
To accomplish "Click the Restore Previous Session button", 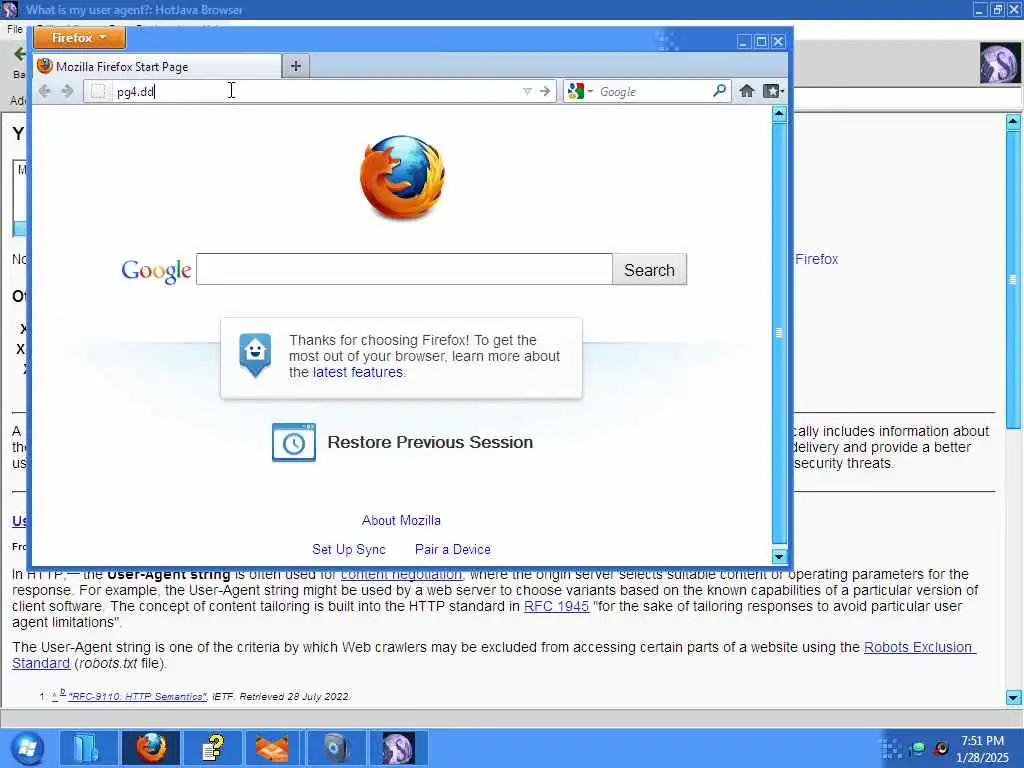I will [403, 442].
